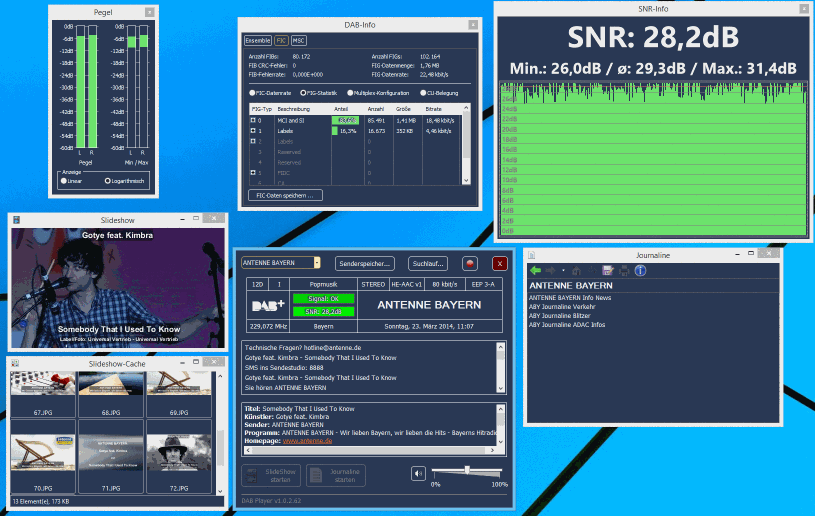The image size is (815, 516).
Task: Click the DAB+ logo in the player
Action: [x=268, y=305]
